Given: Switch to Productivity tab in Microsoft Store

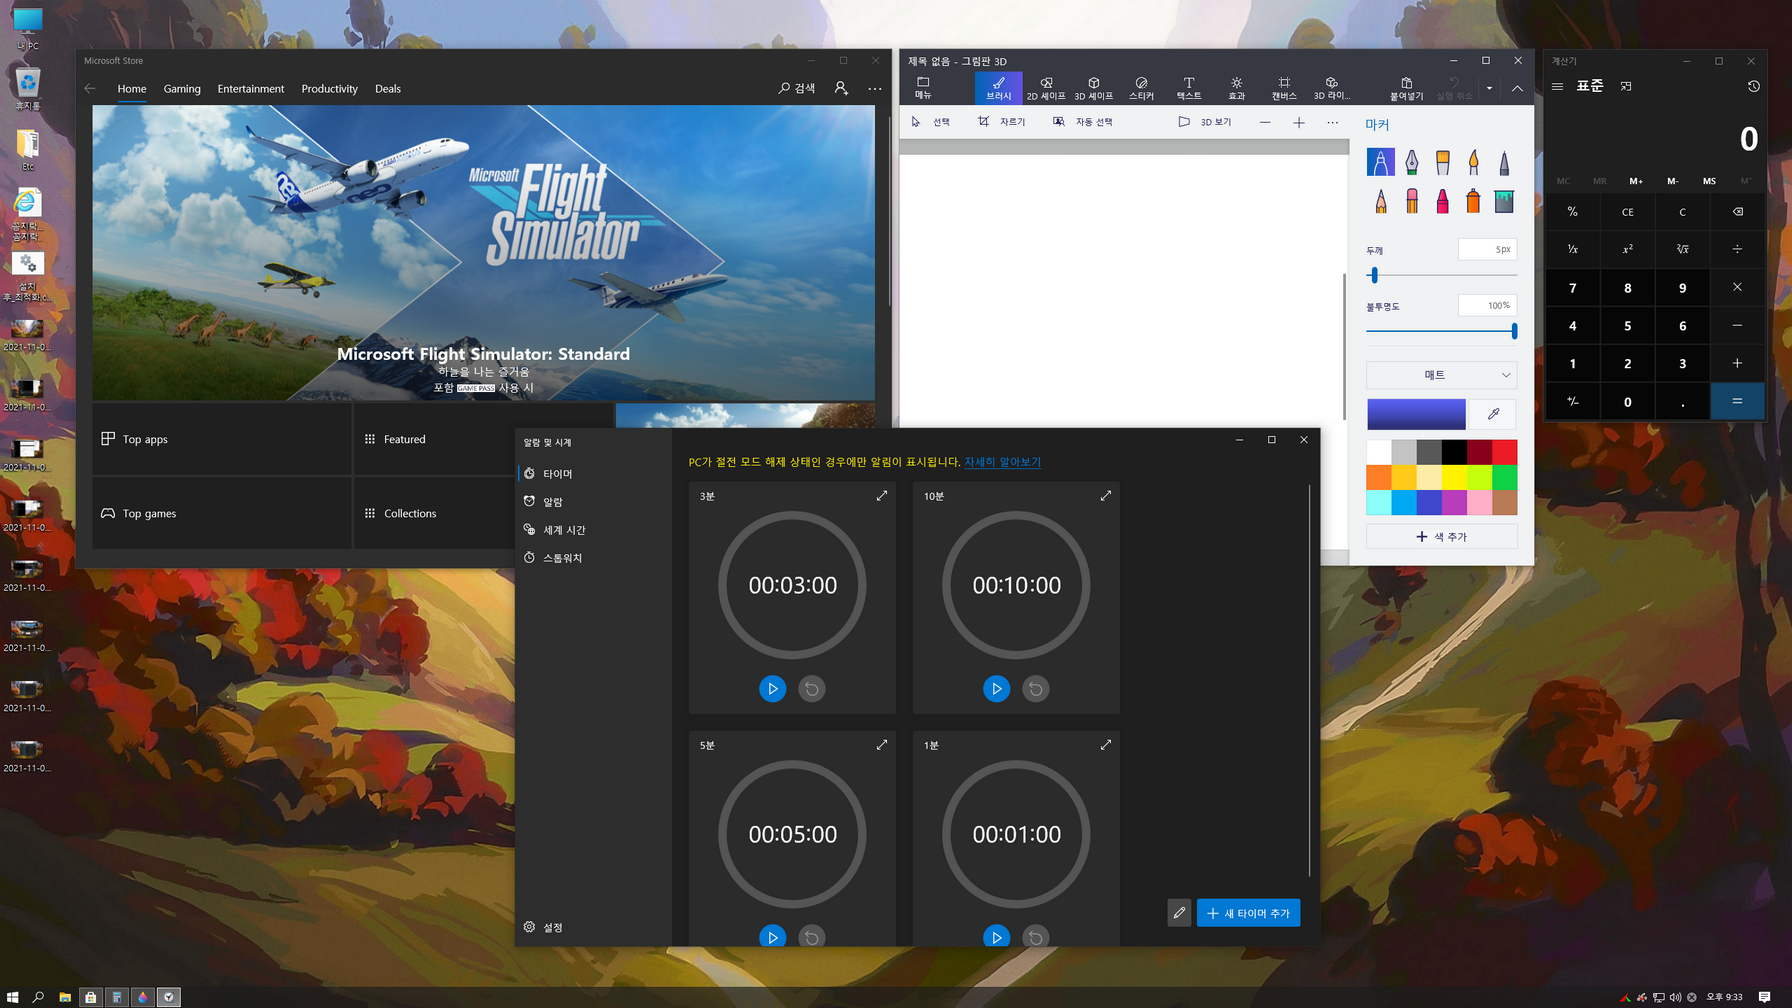Looking at the screenshot, I should (329, 89).
